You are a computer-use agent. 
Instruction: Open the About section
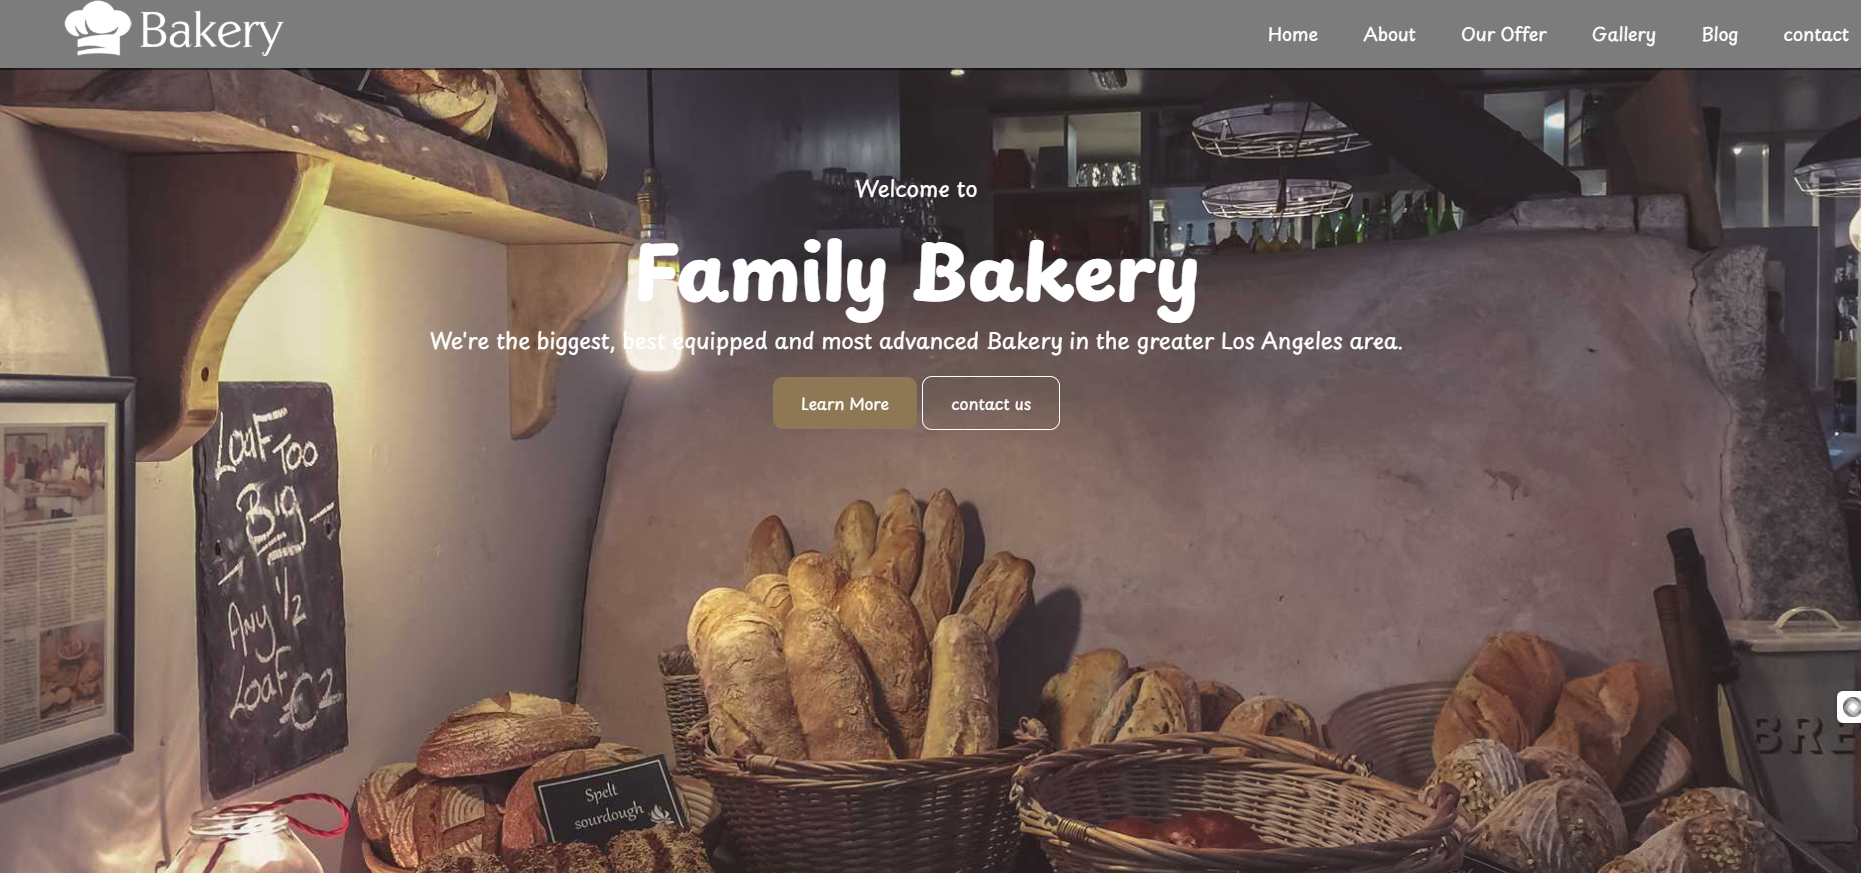pos(1389,34)
